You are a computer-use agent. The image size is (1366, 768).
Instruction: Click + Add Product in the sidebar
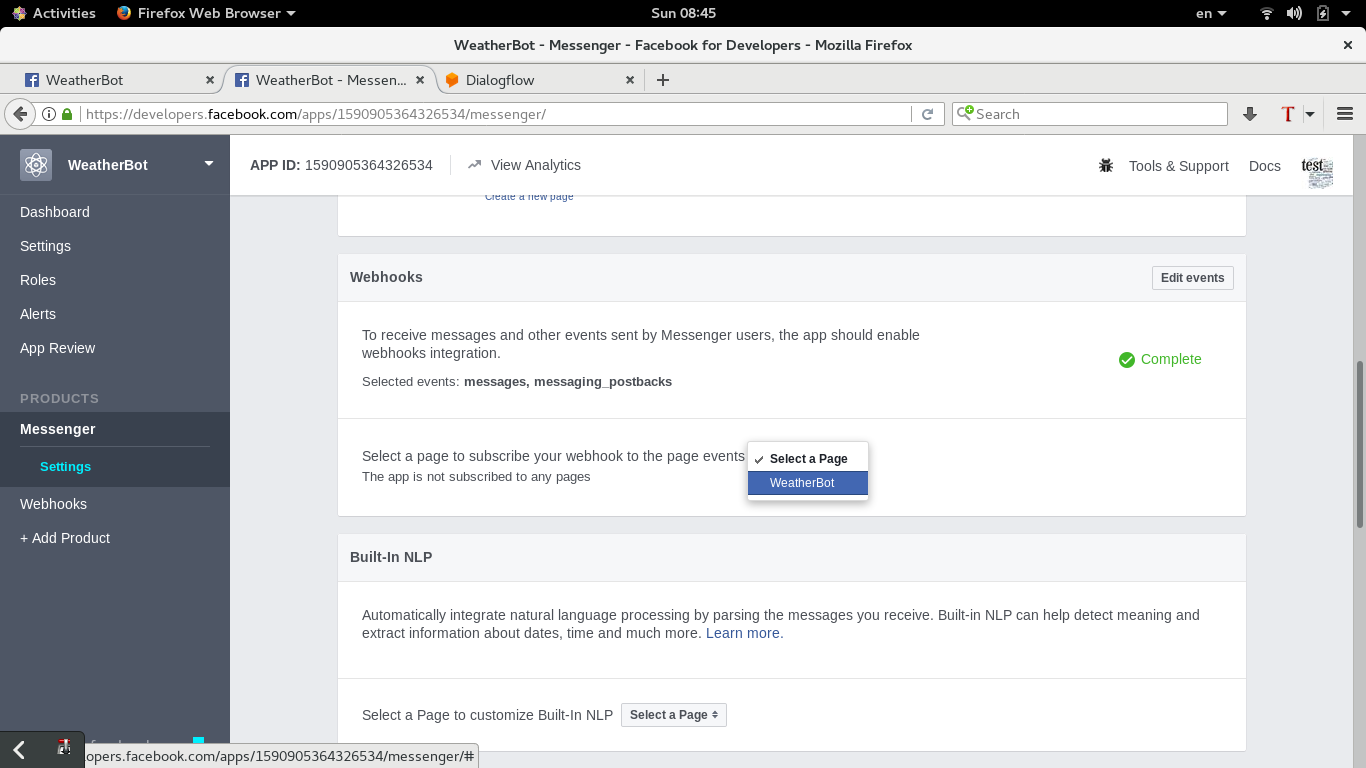(x=65, y=538)
